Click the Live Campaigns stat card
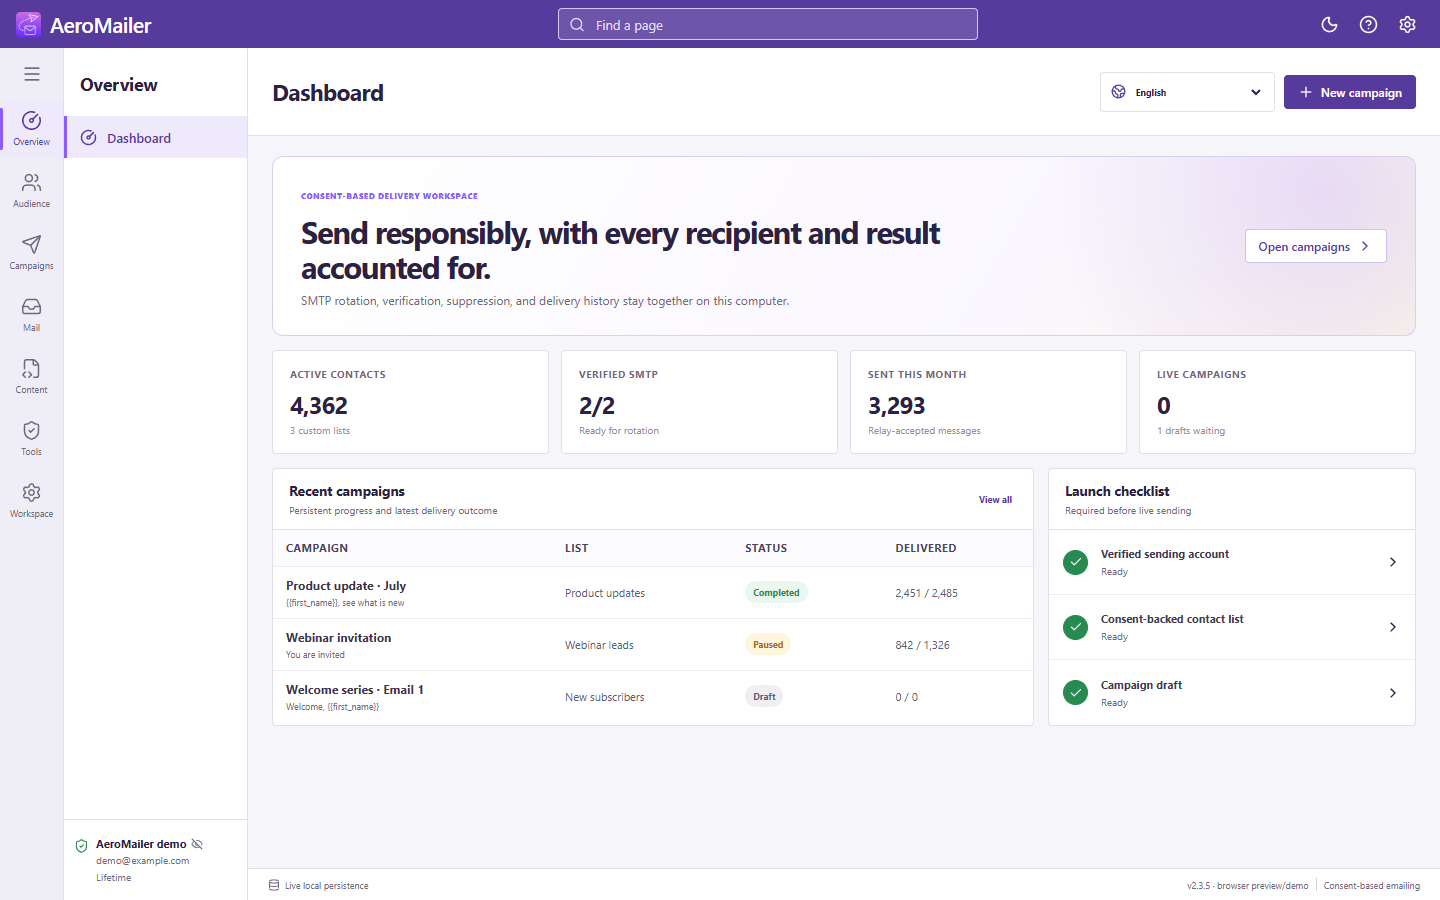The height and width of the screenshot is (900, 1440). pos(1277,402)
